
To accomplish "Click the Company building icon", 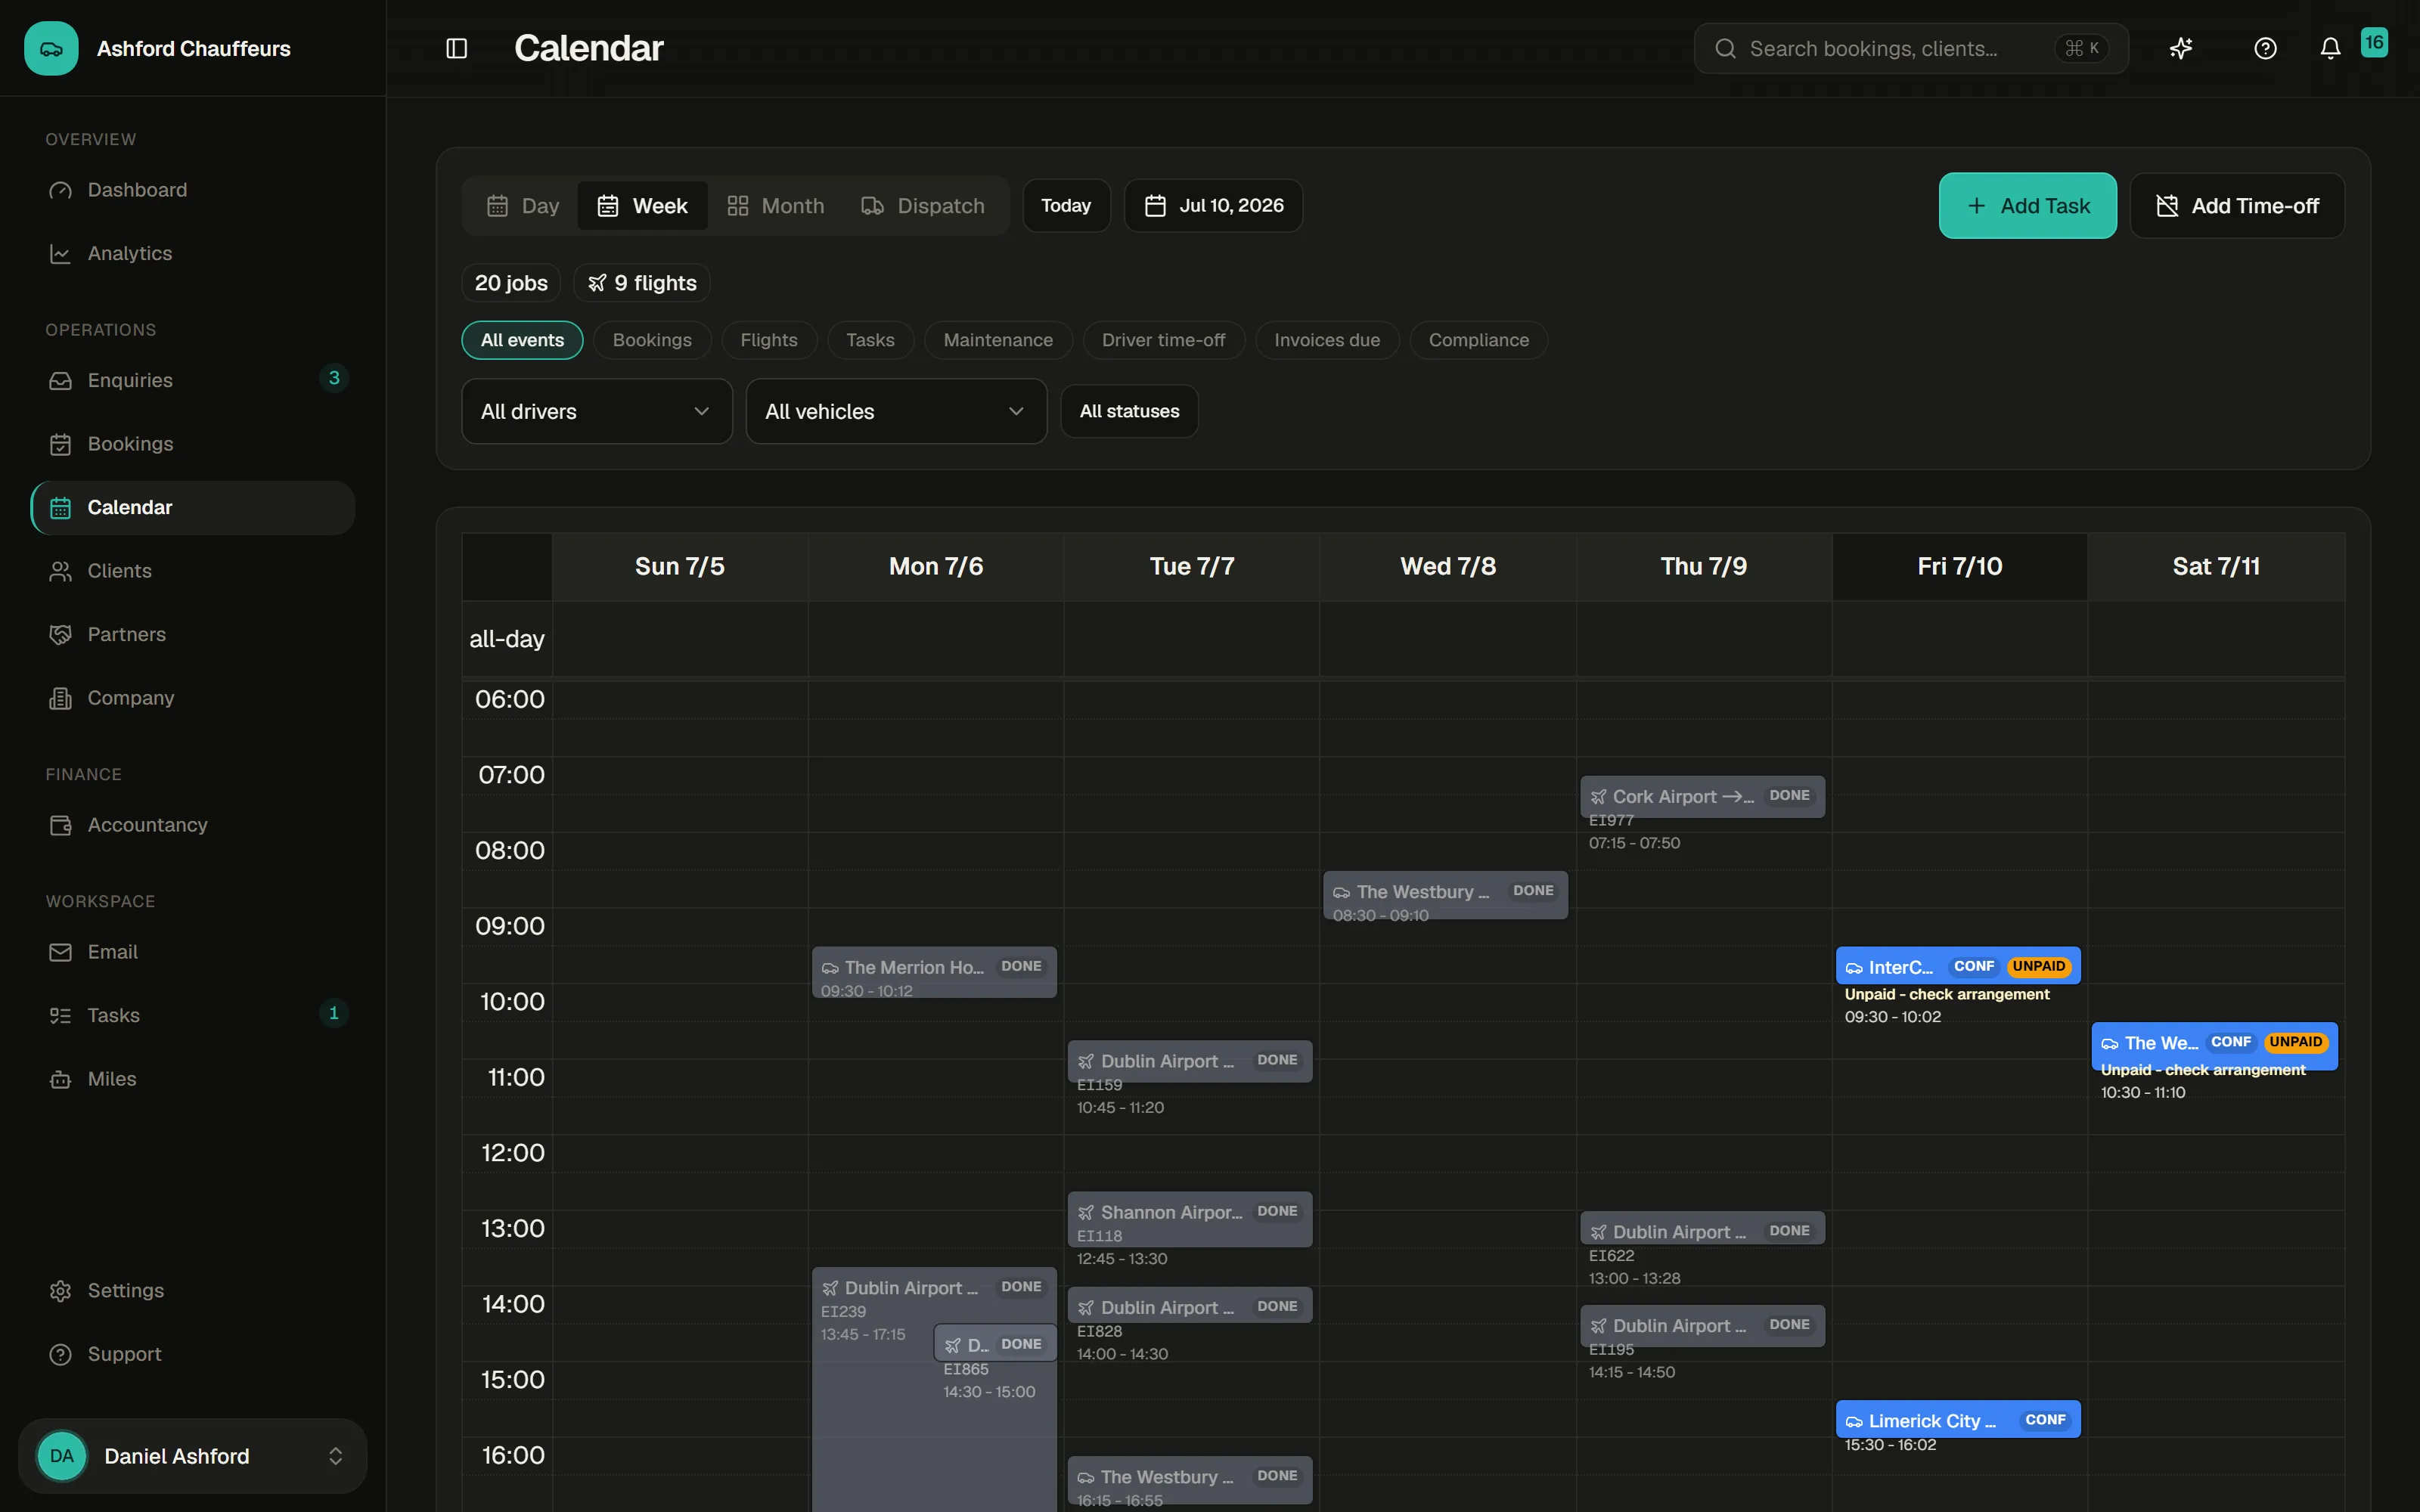I will (x=60, y=698).
